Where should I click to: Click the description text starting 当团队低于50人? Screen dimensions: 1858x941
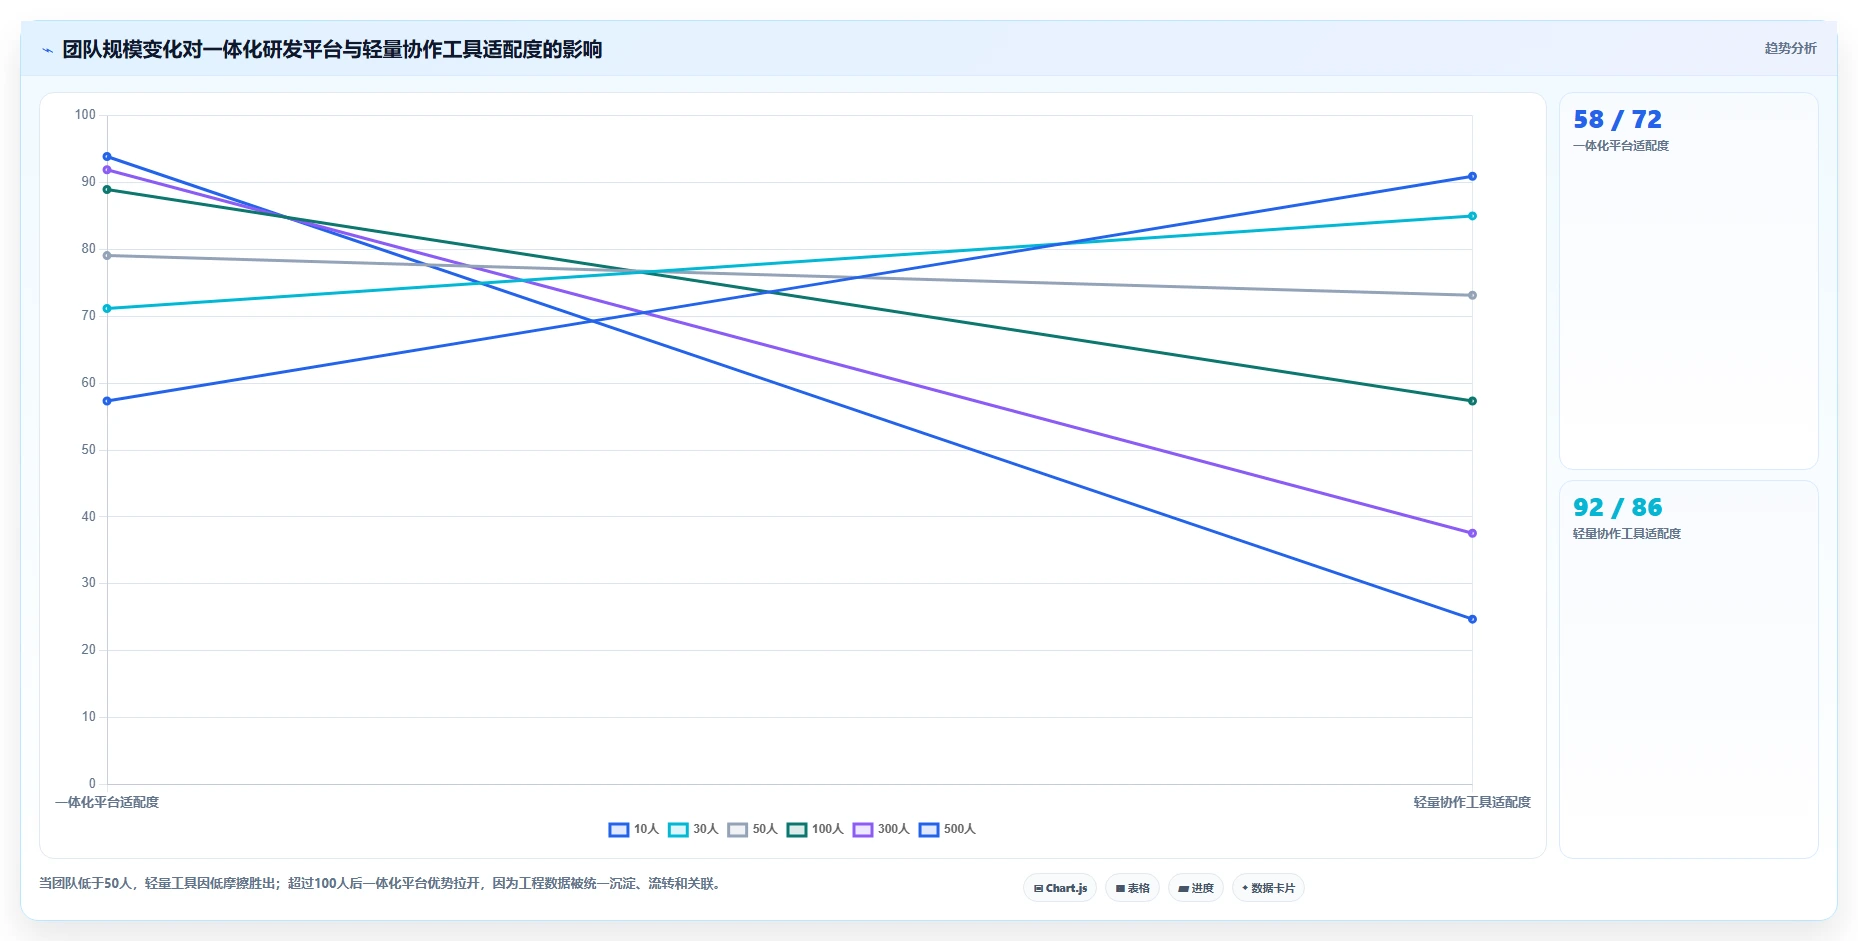(381, 884)
